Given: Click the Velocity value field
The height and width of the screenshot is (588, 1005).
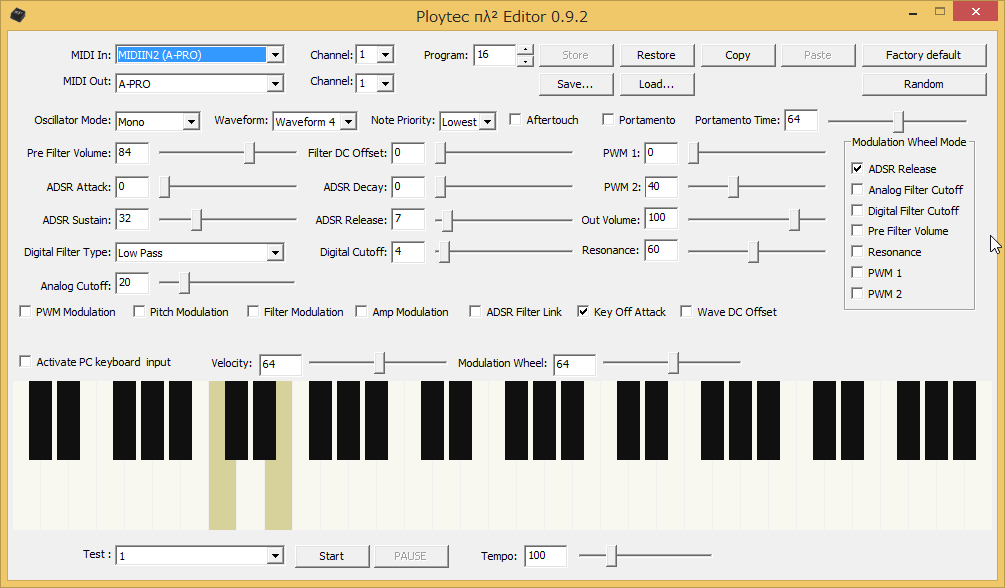Looking at the screenshot, I should (x=281, y=364).
